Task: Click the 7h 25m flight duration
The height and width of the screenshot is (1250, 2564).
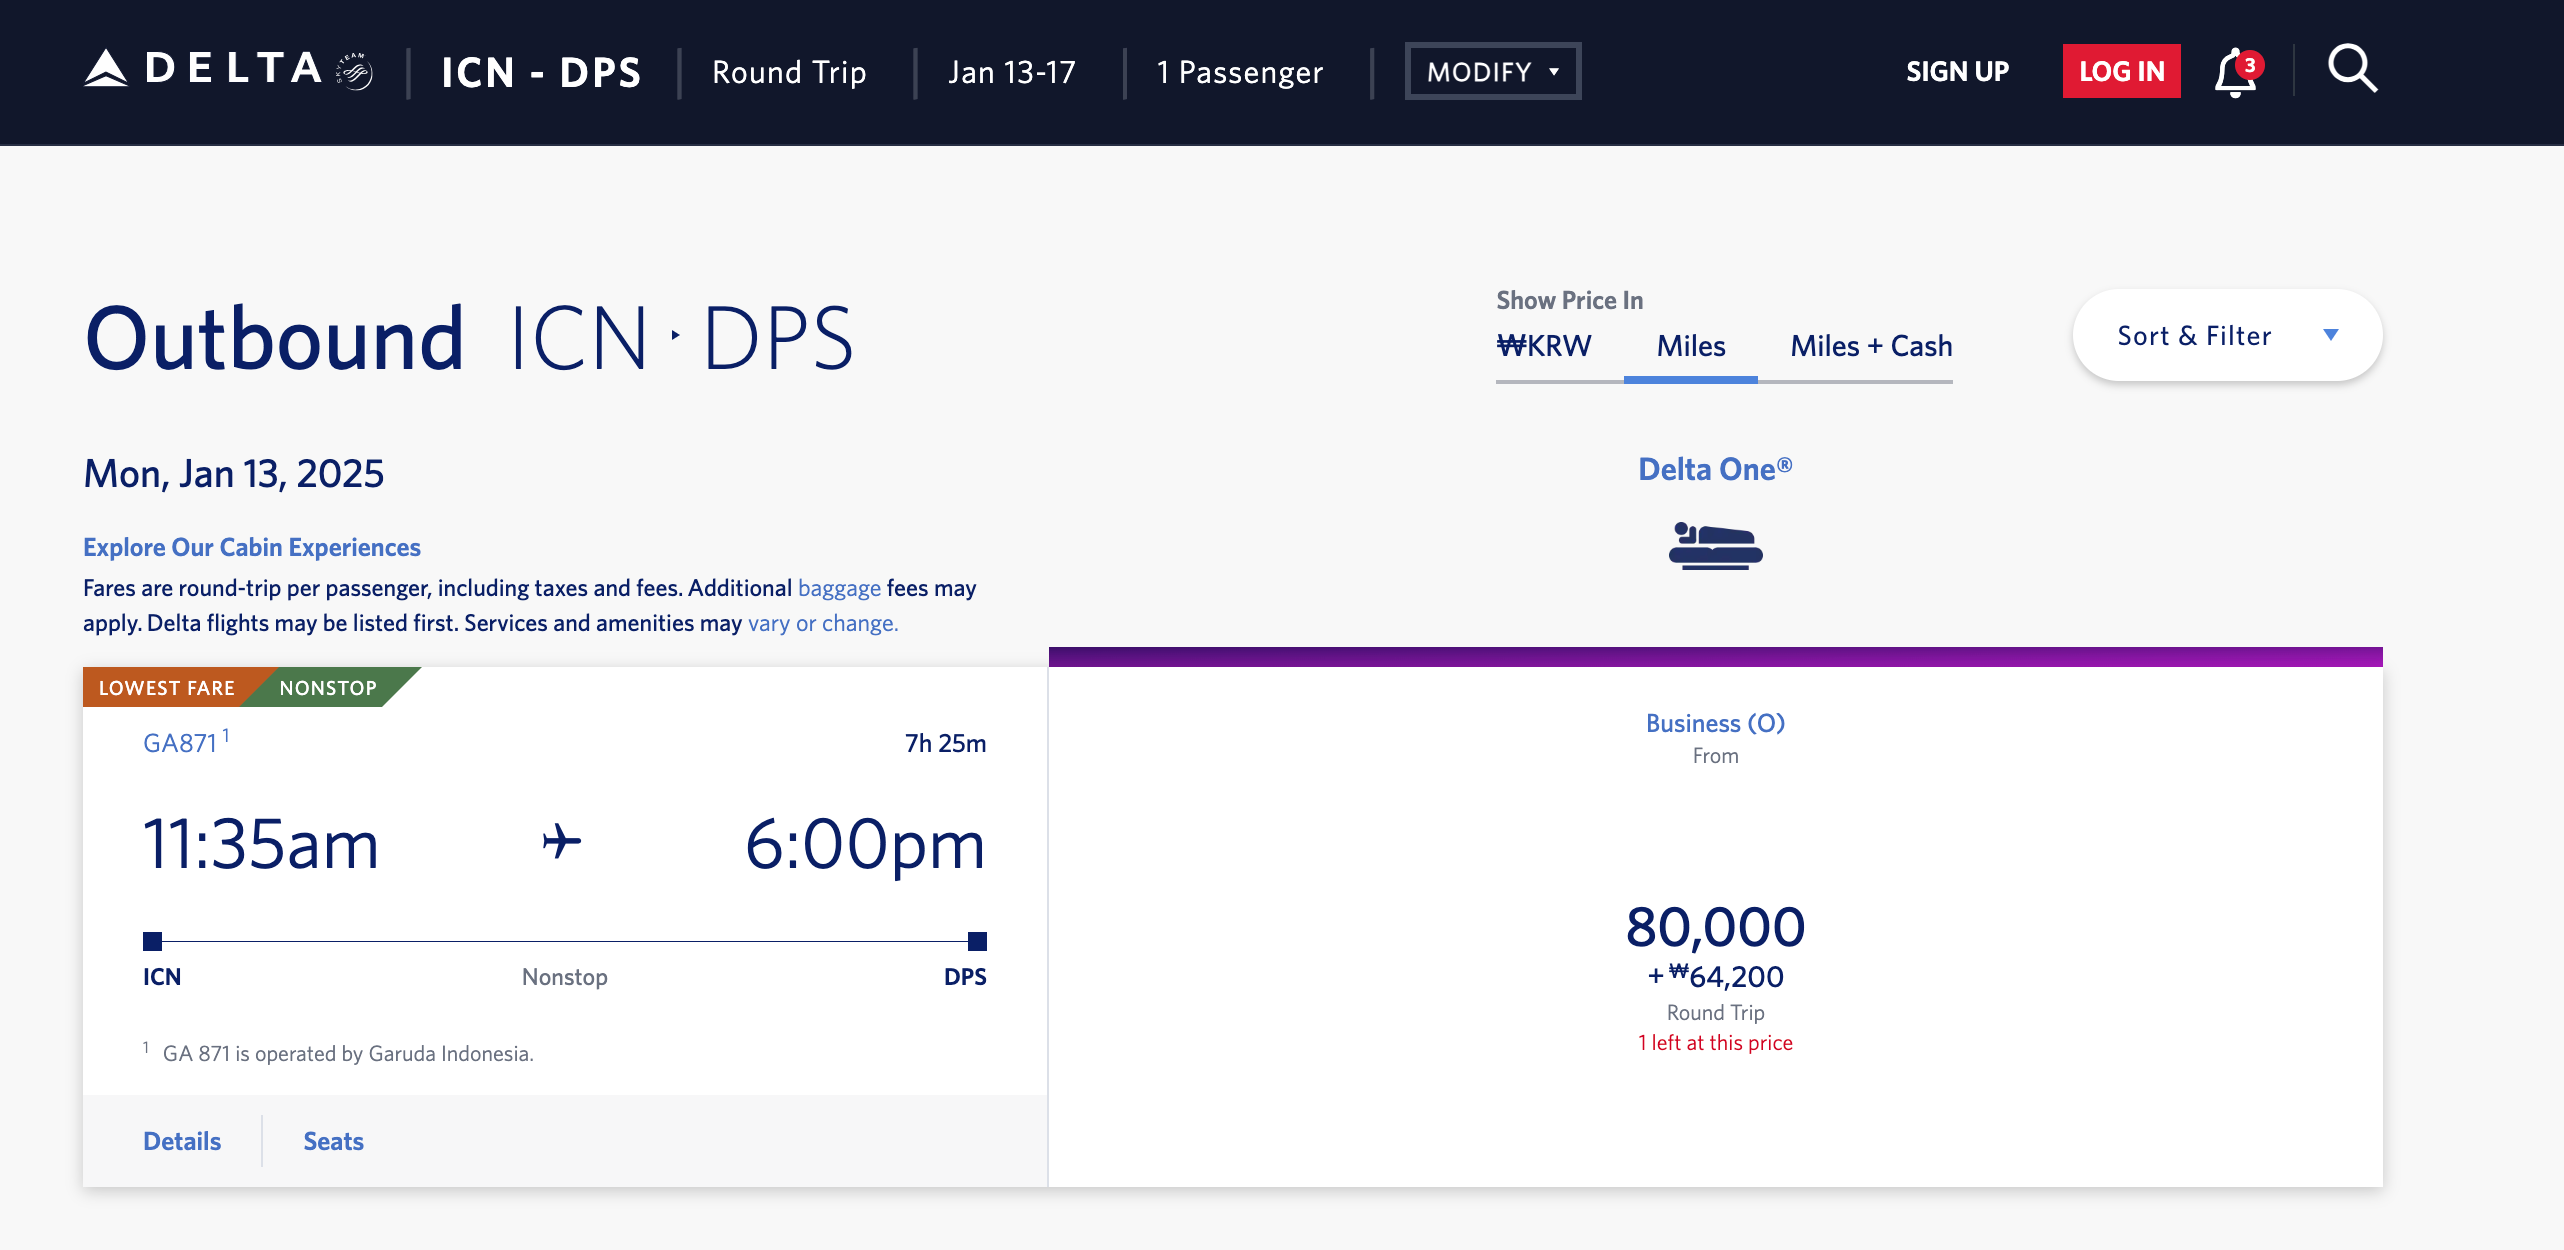Action: 945,743
